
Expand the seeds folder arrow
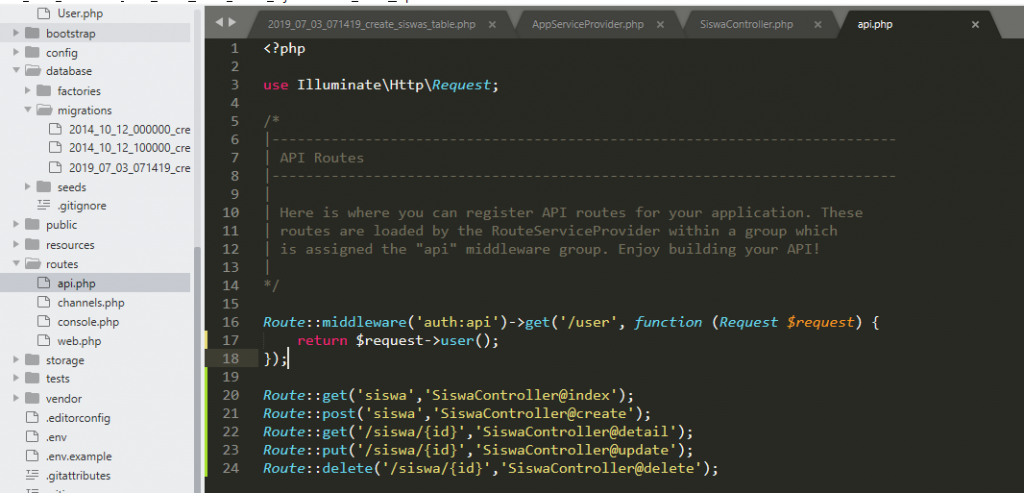[x=28, y=187]
